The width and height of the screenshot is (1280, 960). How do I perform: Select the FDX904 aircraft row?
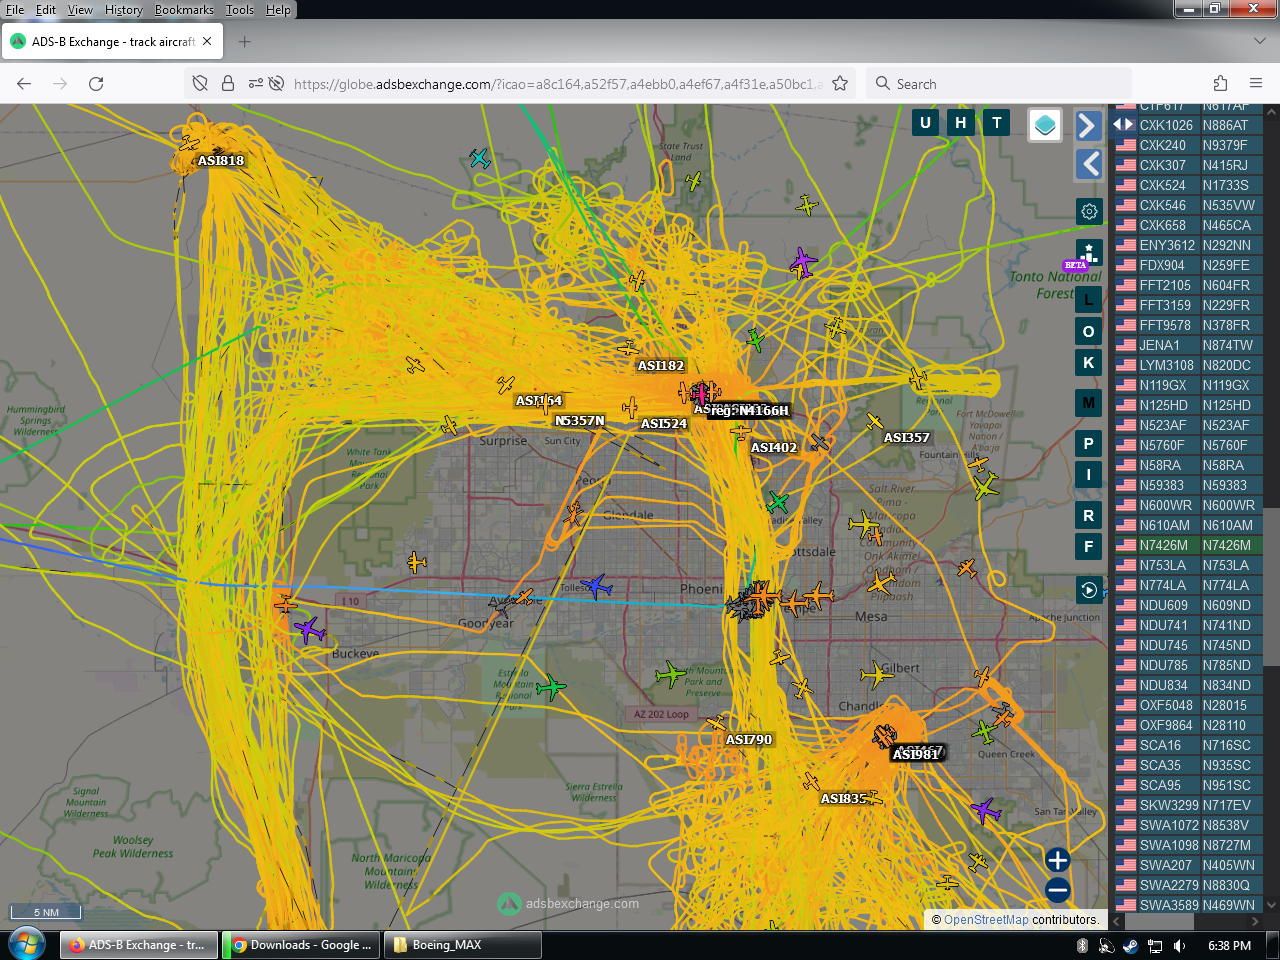point(1188,265)
